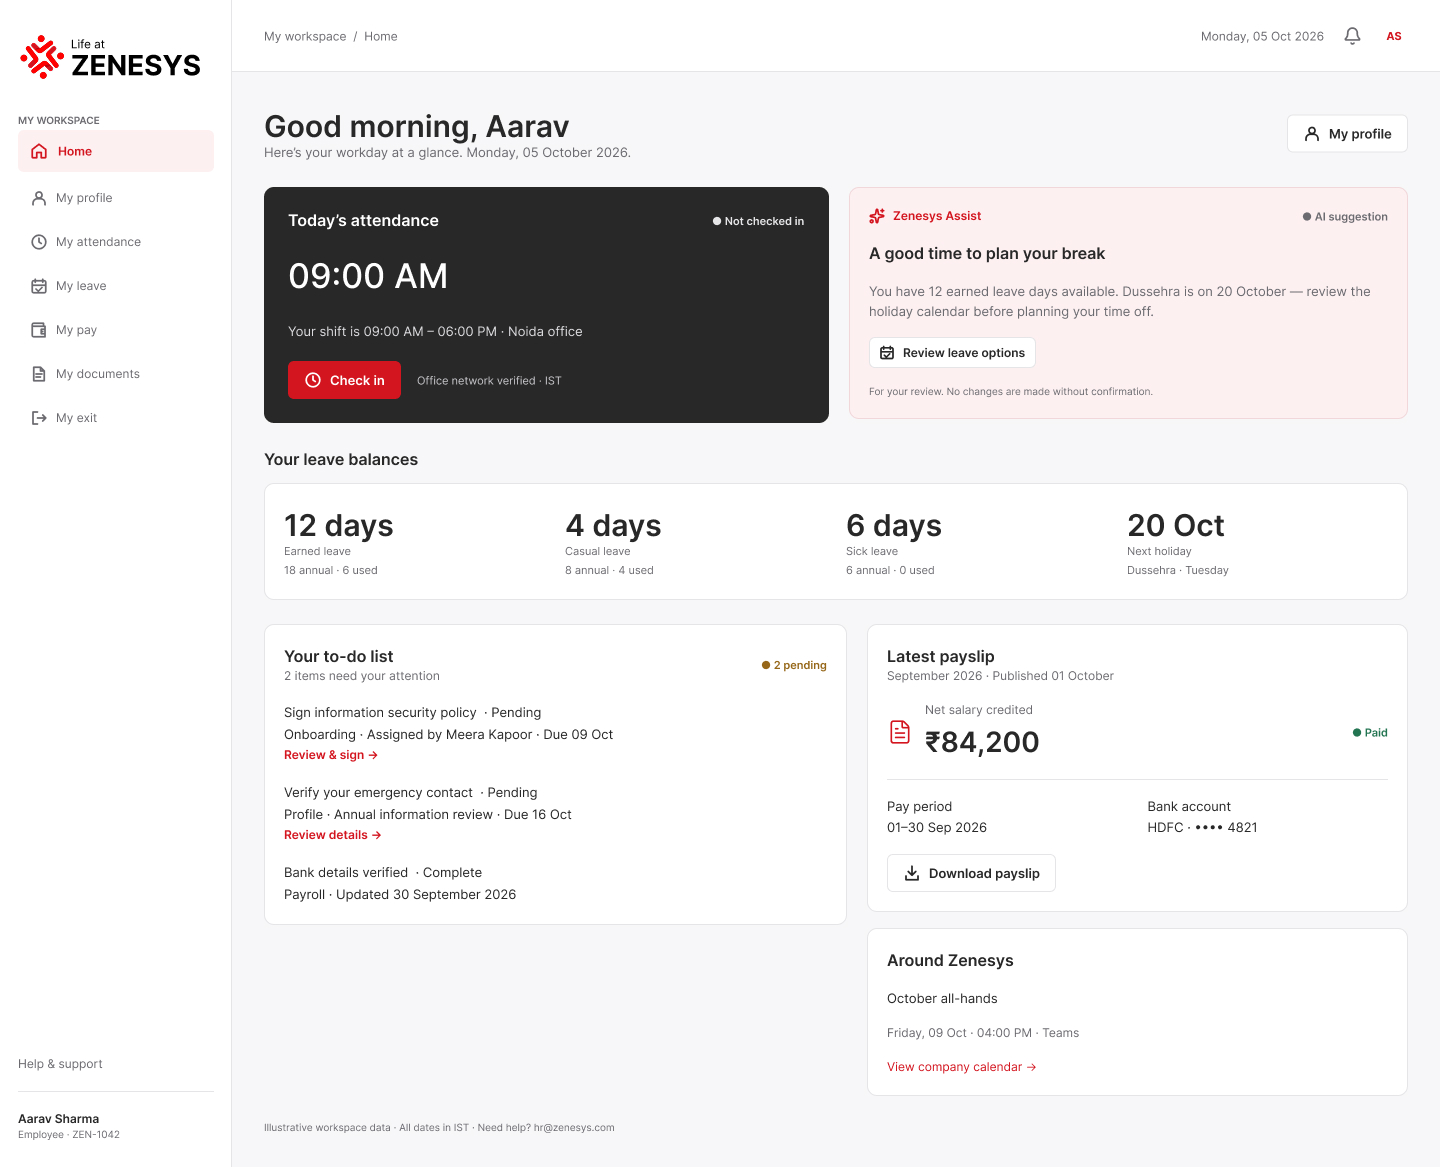Click the Zenesys Assist sparkle icon
This screenshot has width=1440, height=1167.
tap(877, 216)
